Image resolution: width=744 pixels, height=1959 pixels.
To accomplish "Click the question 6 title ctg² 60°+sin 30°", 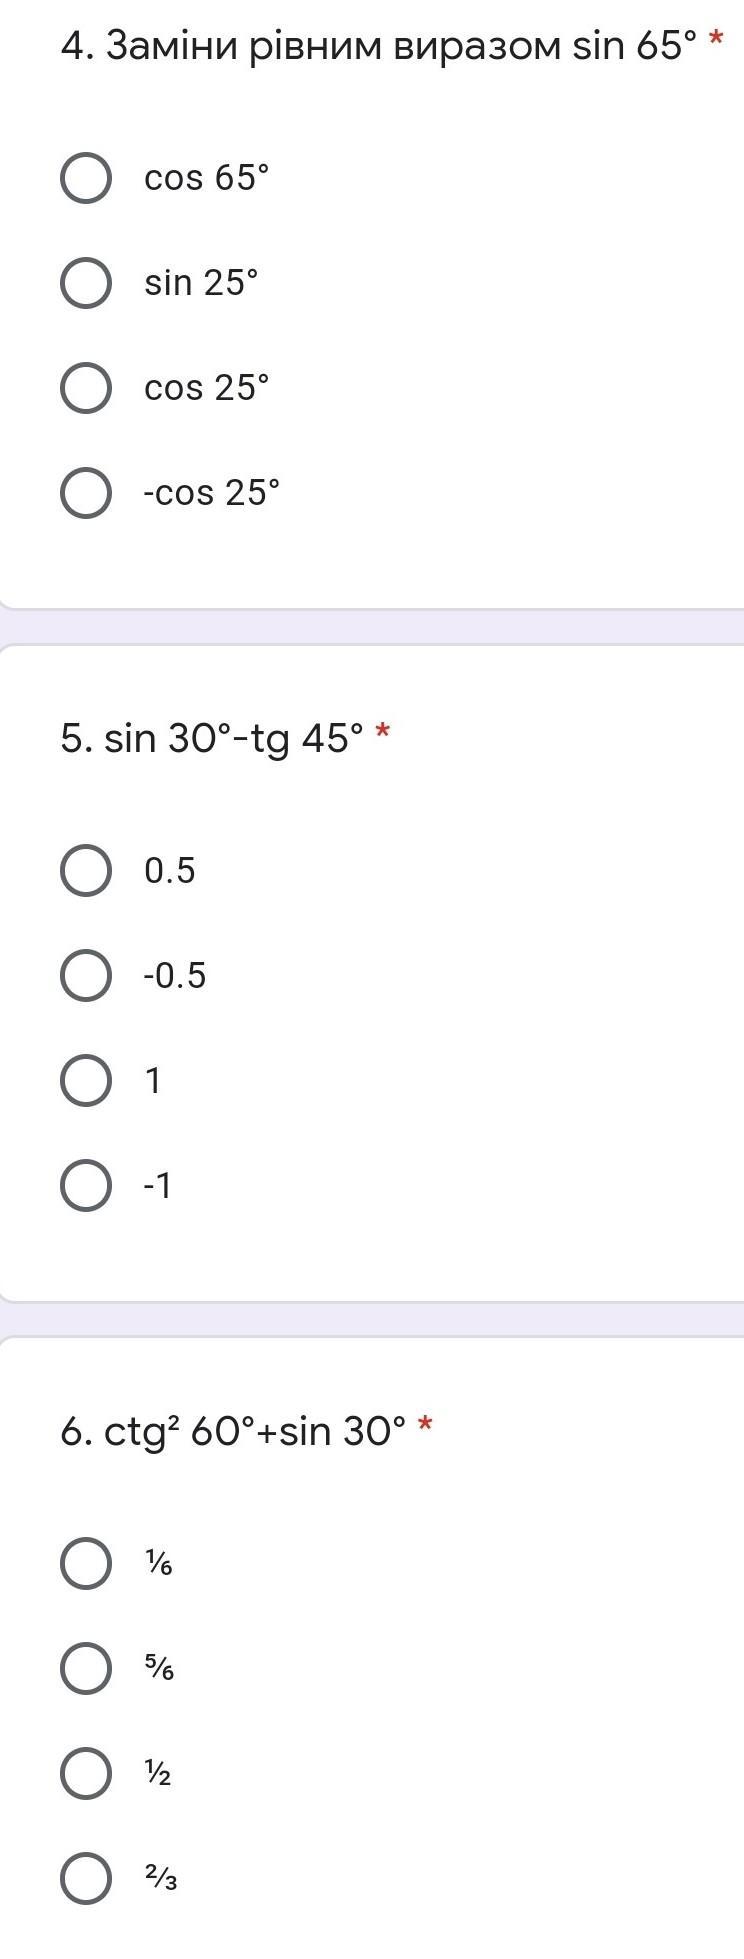I will click(x=233, y=1431).
